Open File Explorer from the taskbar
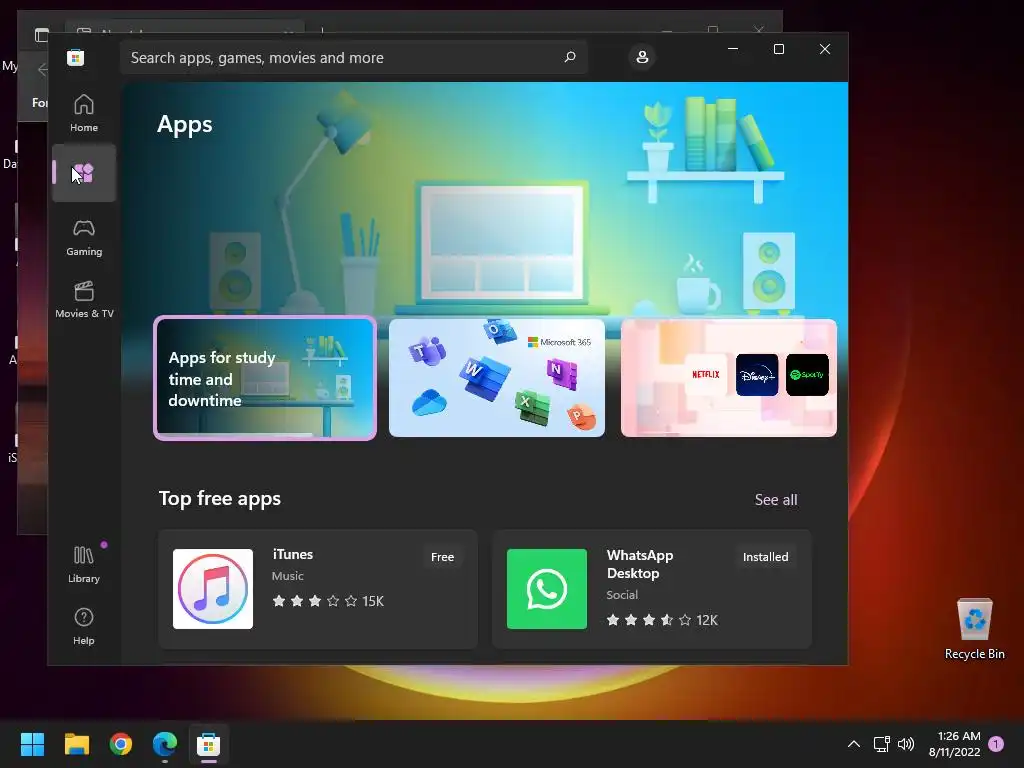 tap(76, 744)
